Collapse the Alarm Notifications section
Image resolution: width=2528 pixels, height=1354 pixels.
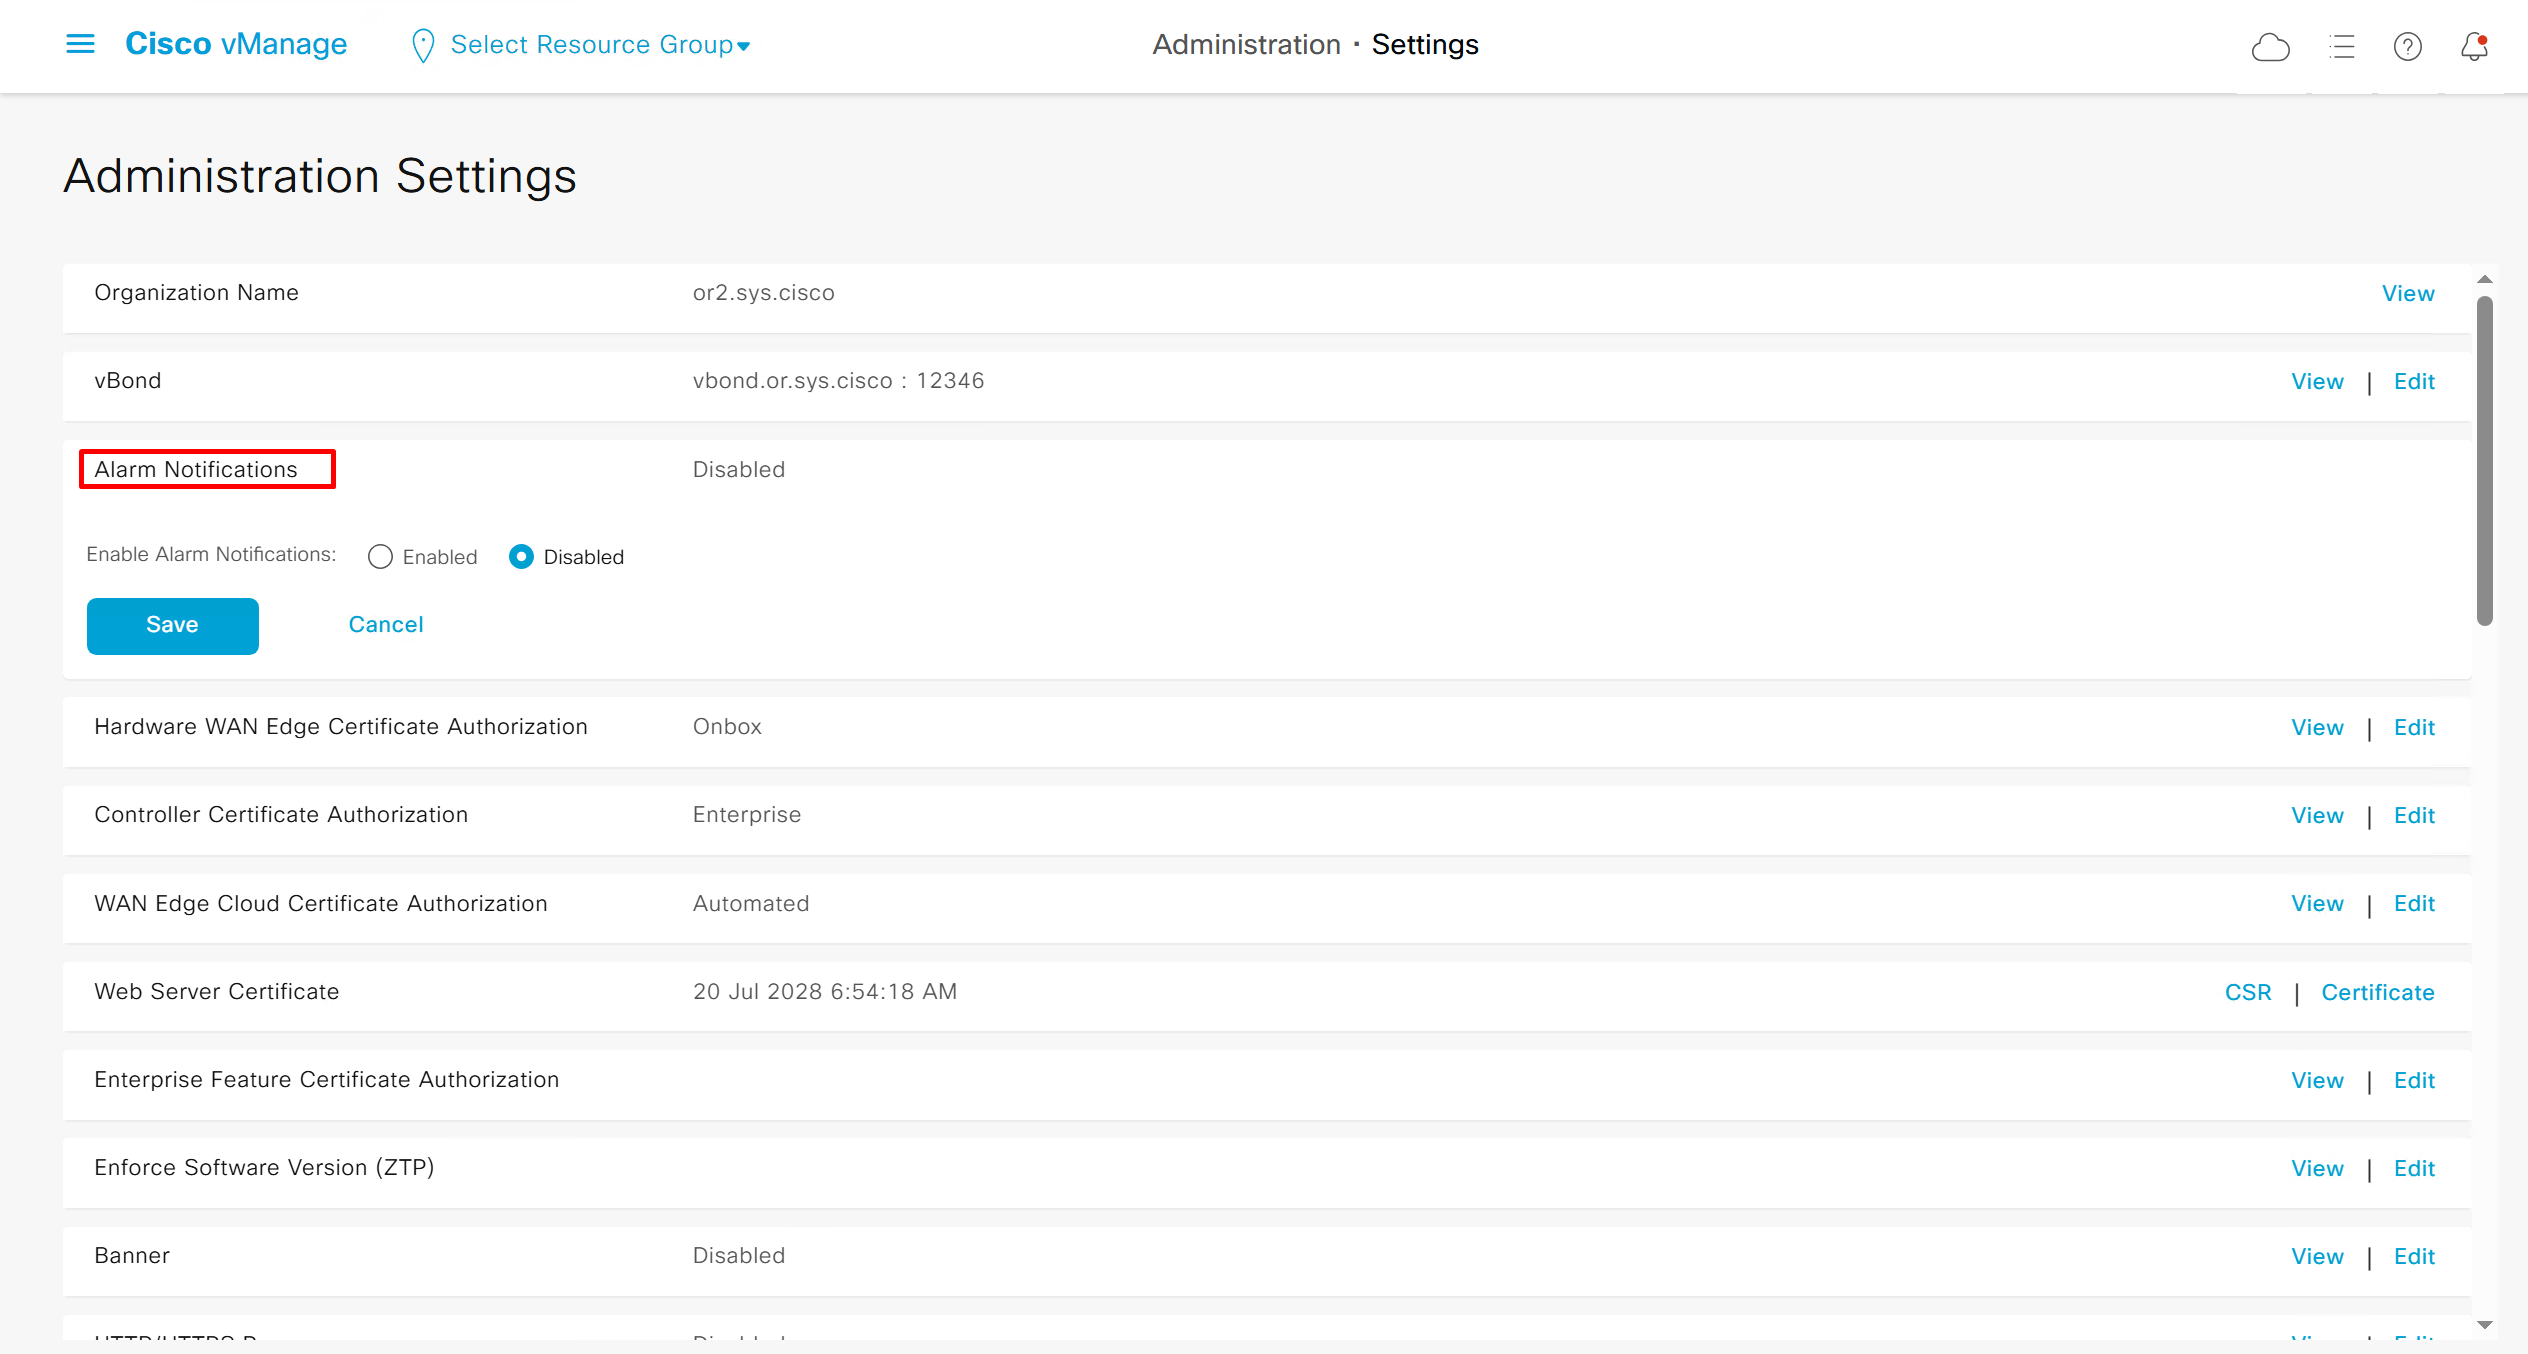(x=196, y=469)
